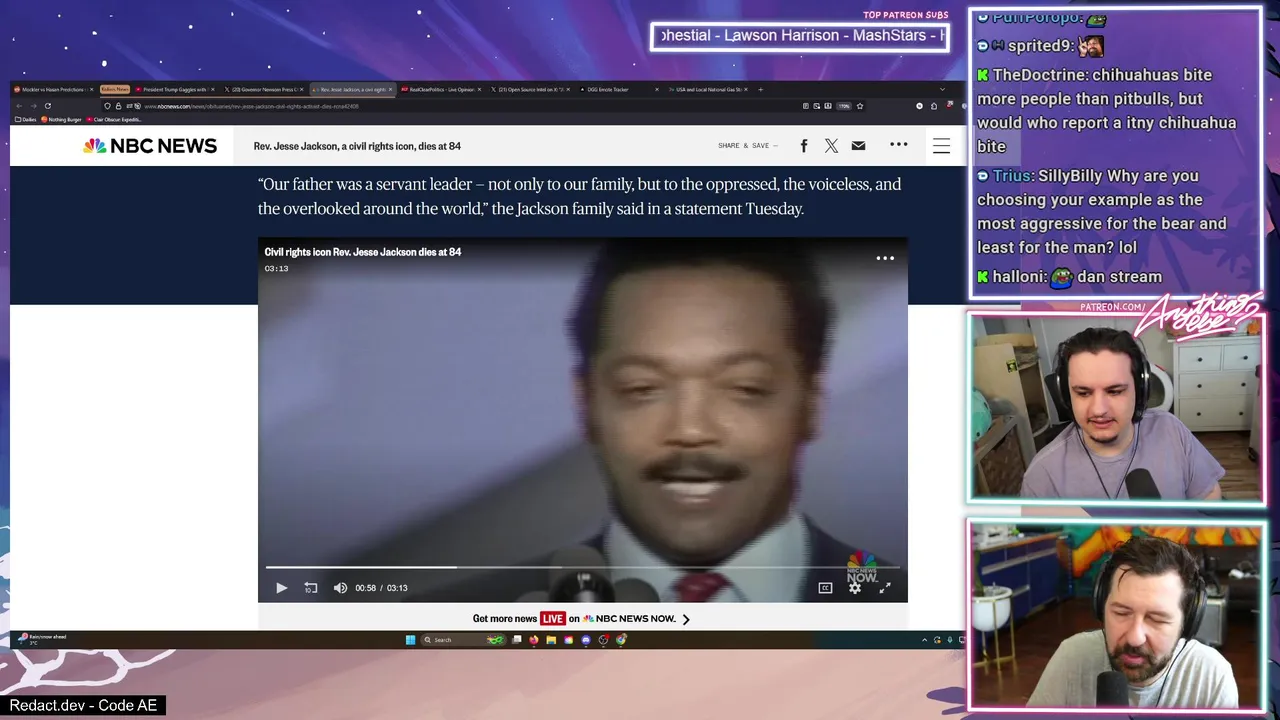Screen dimensions: 1280x720
Task: Share the article by email
Action: click(x=858, y=146)
